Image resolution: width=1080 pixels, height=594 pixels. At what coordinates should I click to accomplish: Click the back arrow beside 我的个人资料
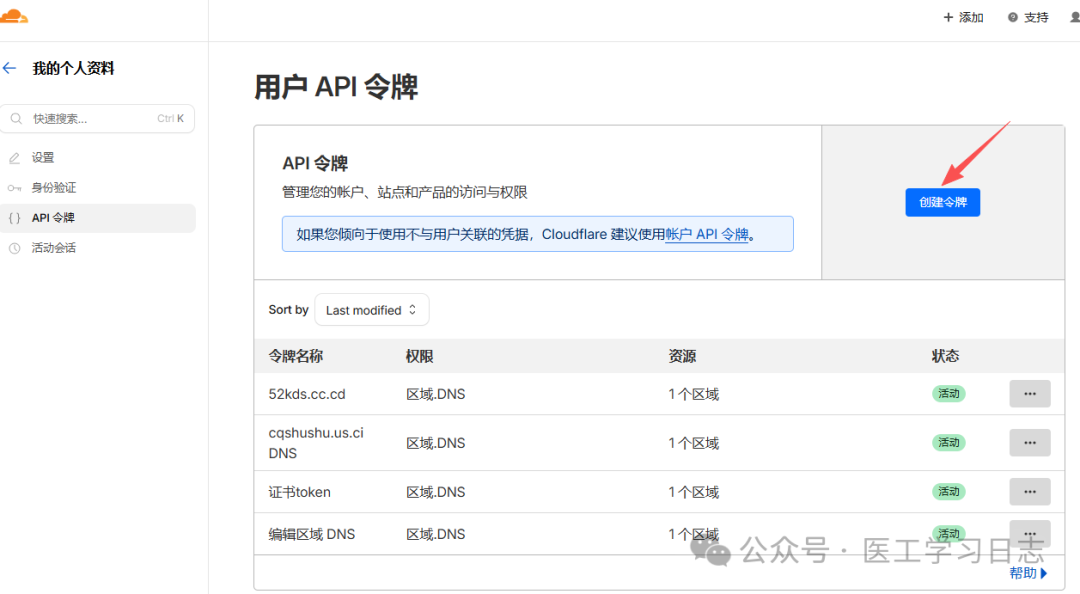pos(10,68)
